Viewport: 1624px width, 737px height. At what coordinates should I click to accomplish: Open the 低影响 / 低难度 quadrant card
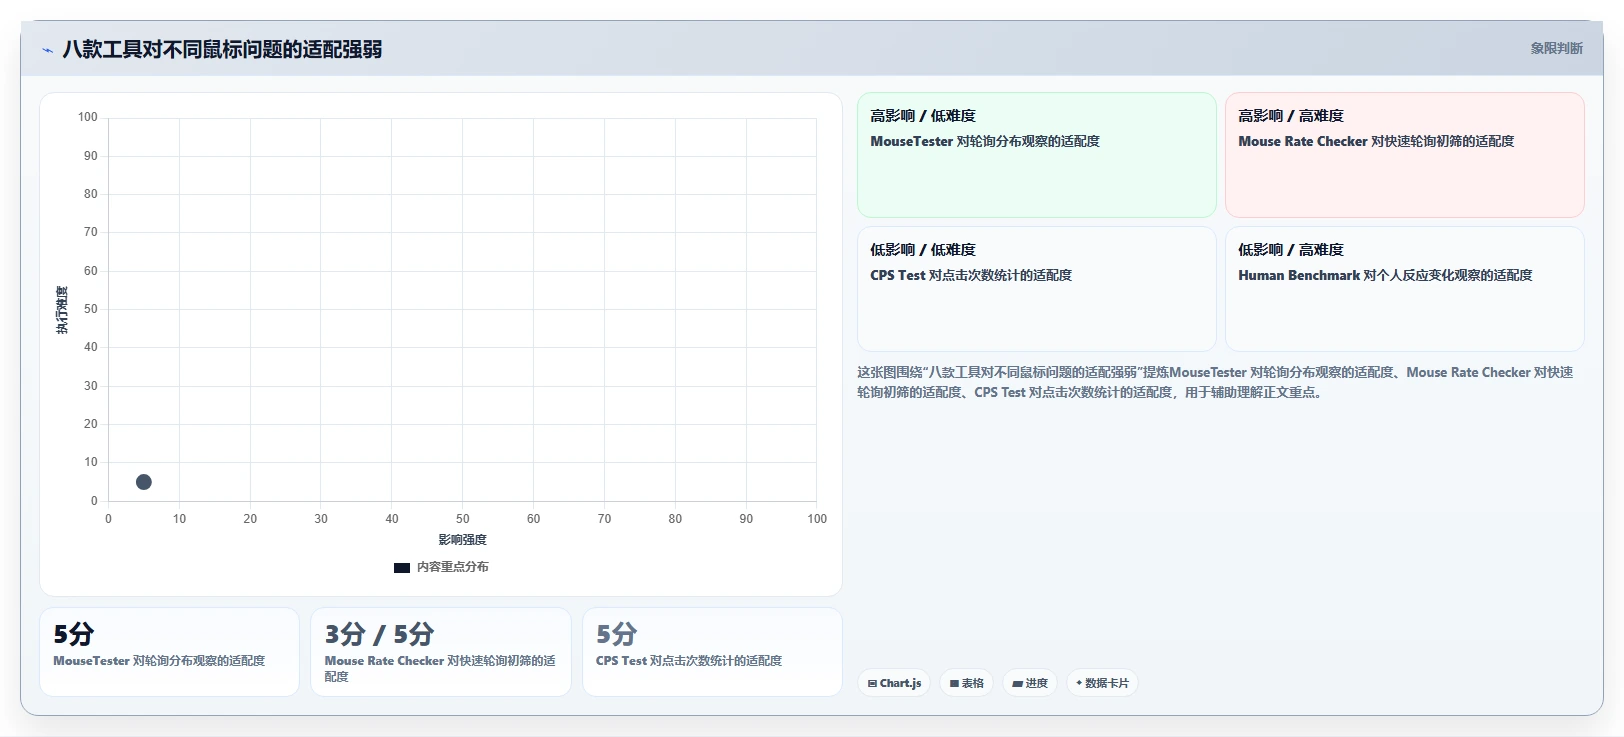pos(1036,289)
